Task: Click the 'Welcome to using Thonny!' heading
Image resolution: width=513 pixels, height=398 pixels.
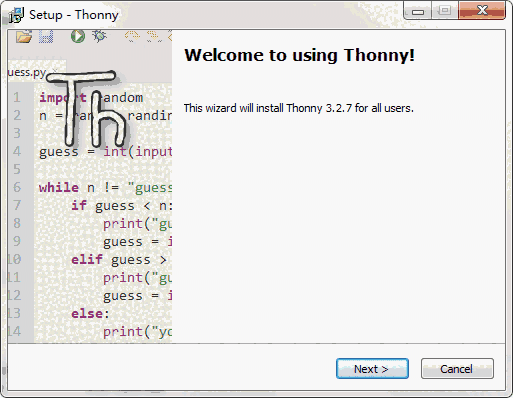Action: (x=300, y=55)
